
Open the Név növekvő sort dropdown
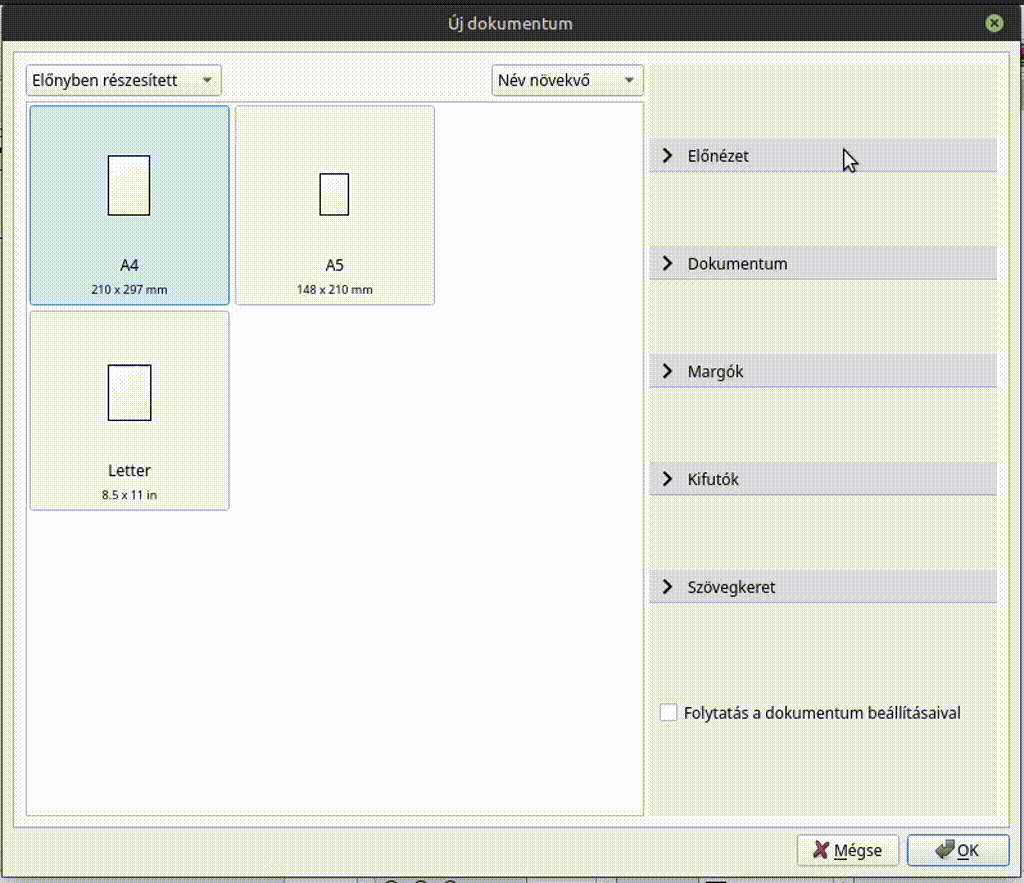566,80
